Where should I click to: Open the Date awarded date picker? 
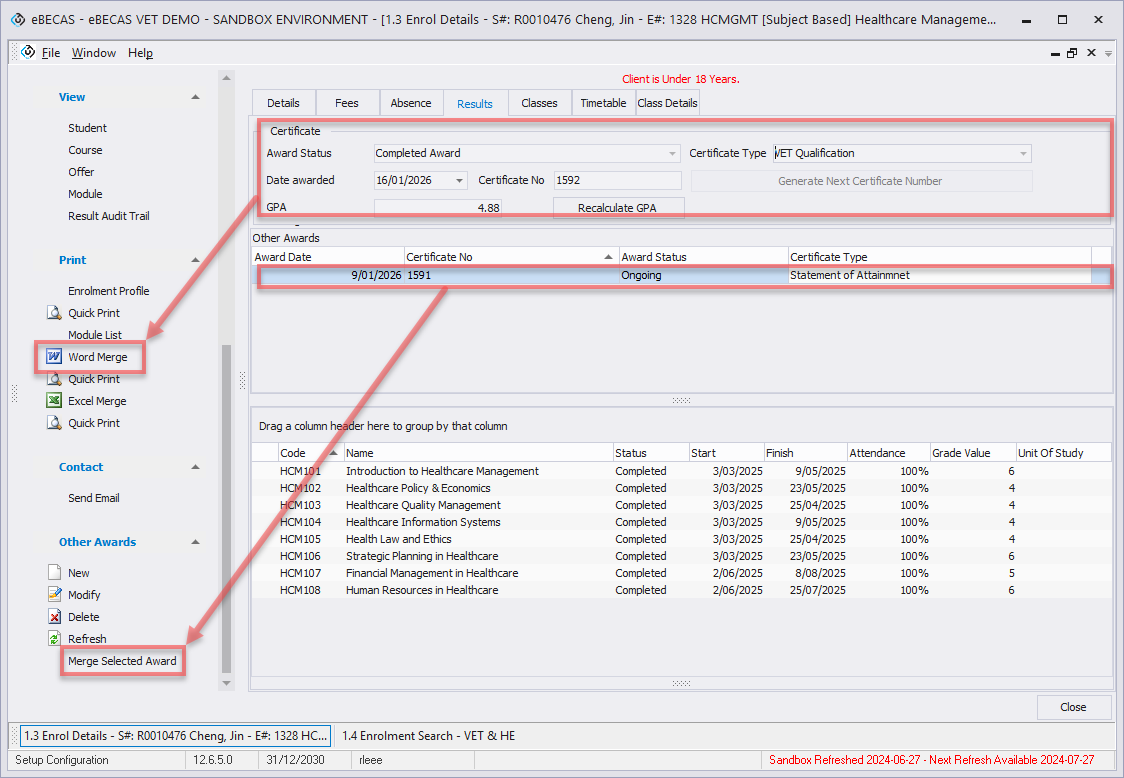pos(459,181)
